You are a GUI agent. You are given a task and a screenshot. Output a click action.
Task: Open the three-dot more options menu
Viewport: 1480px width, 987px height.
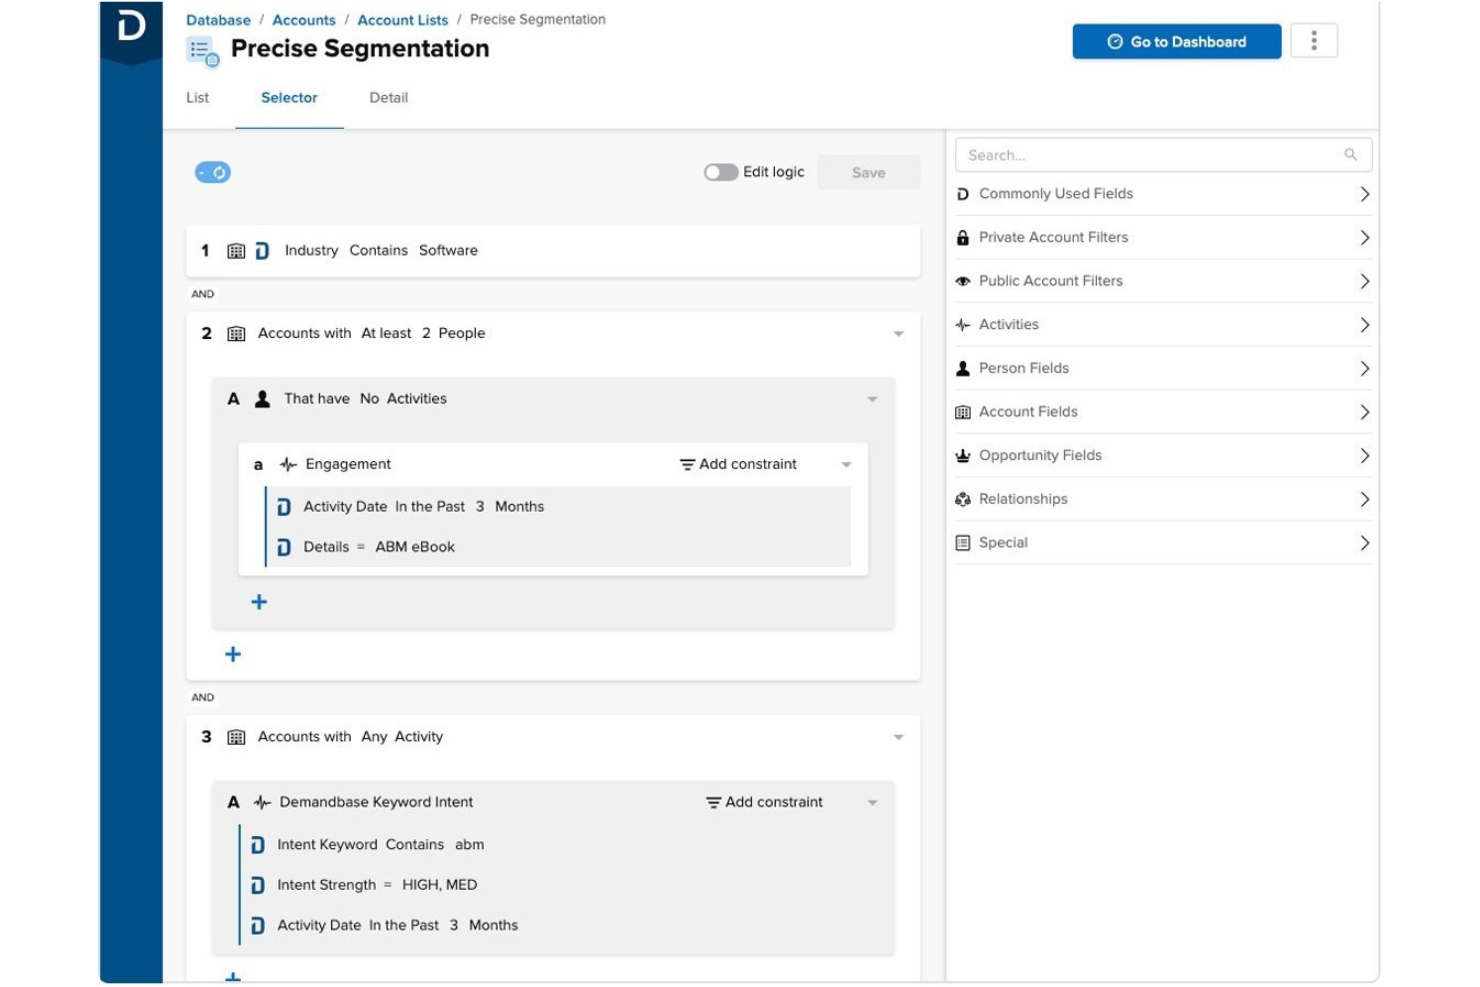[1314, 41]
